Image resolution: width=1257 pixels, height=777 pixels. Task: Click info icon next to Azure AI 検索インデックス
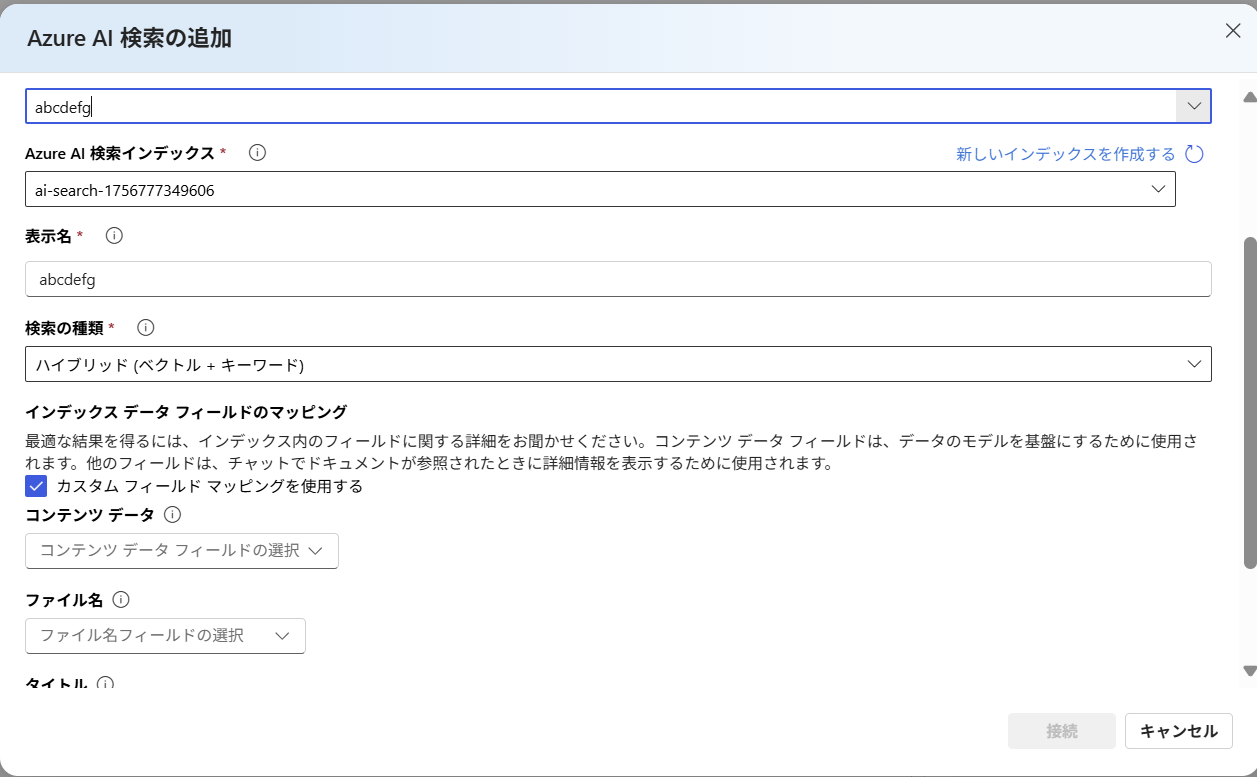[x=257, y=153]
